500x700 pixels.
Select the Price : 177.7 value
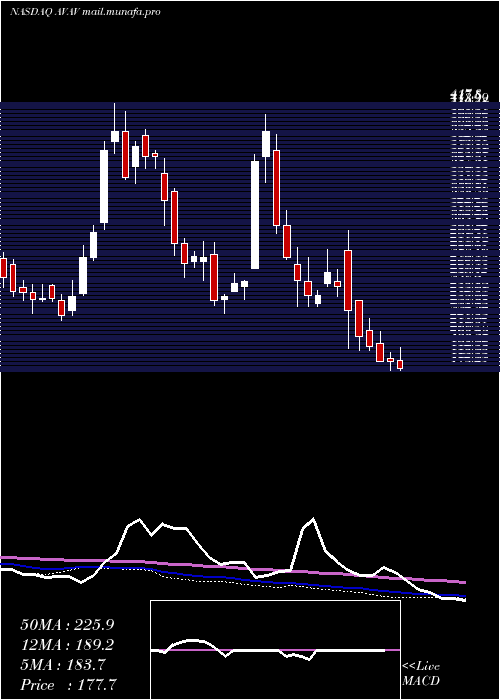coord(69,685)
